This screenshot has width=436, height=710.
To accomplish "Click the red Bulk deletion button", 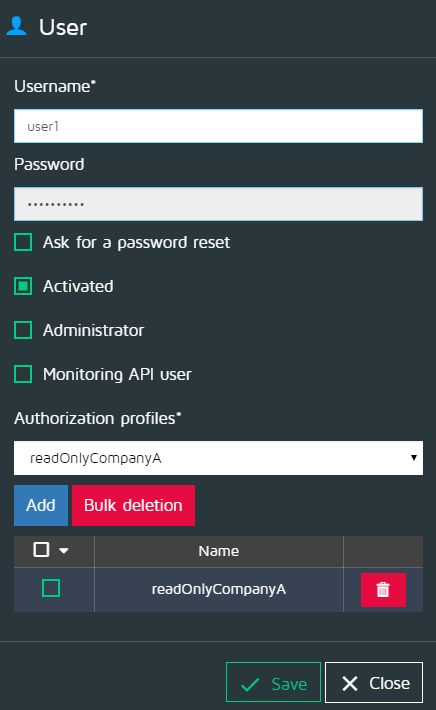I will point(133,505).
